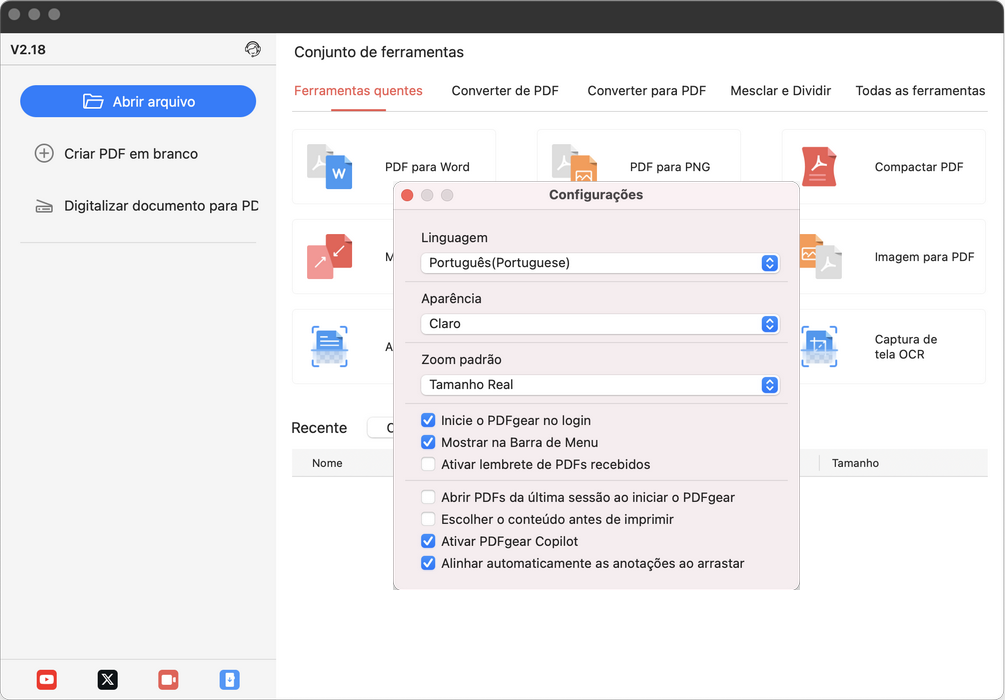The width and height of the screenshot is (1005, 700).
Task: Check Escolher o conteúdo antes de imprimir
Action: pyautogui.click(x=428, y=519)
